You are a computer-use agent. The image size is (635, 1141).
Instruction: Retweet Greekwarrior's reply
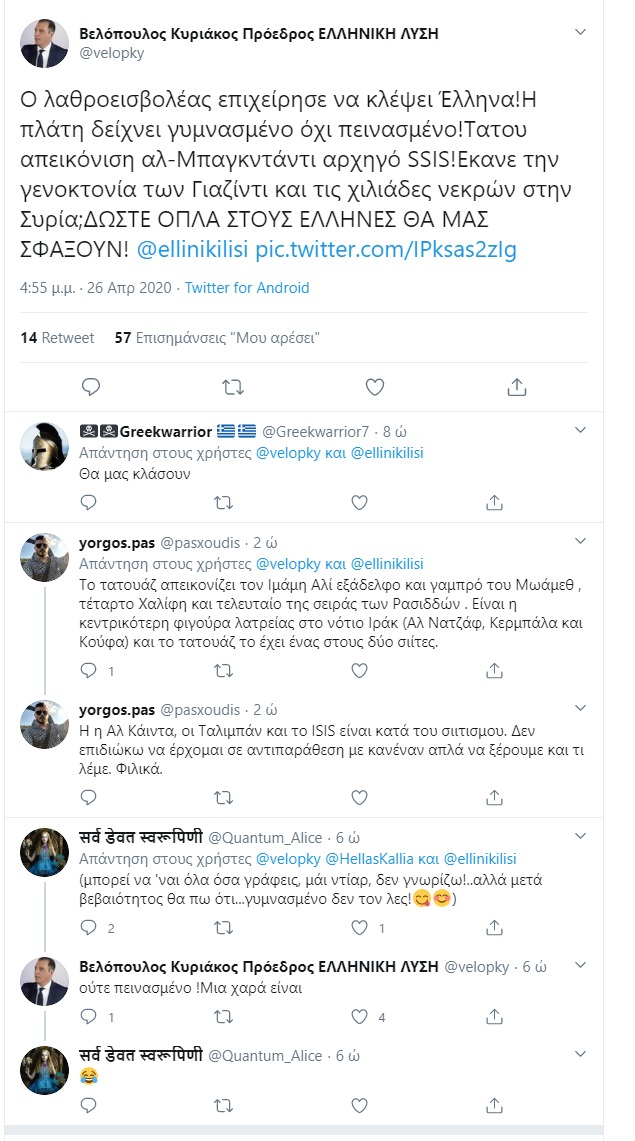point(226,503)
